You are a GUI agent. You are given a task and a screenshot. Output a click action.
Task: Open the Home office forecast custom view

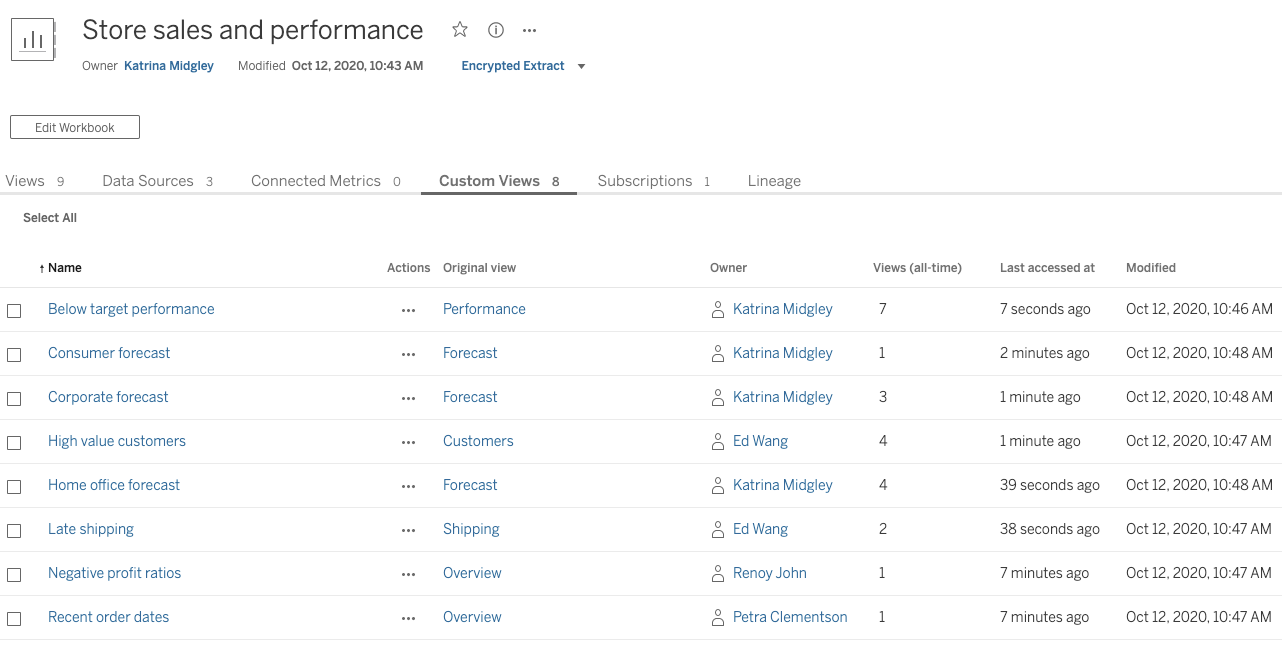click(x=114, y=485)
